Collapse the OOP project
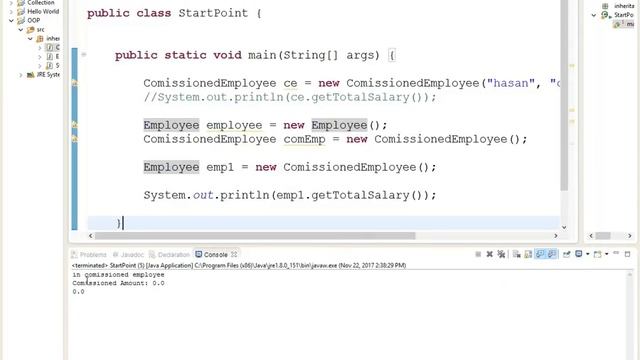640x360 pixels. [11, 20]
